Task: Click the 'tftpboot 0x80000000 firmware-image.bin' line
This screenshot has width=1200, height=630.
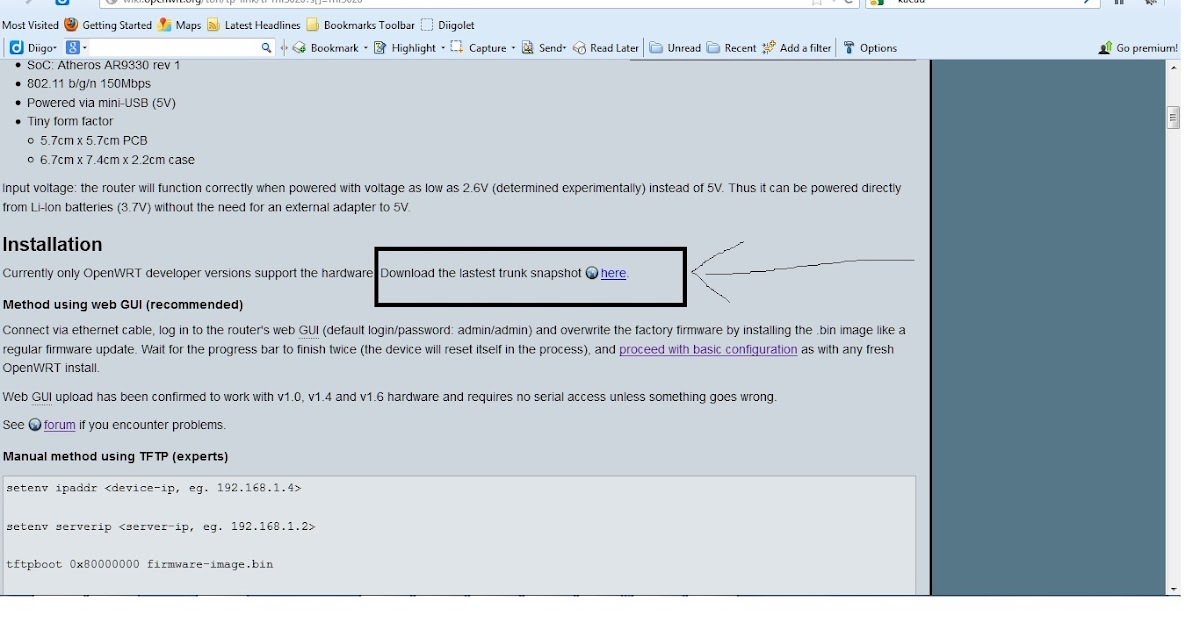Action: tap(140, 564)
